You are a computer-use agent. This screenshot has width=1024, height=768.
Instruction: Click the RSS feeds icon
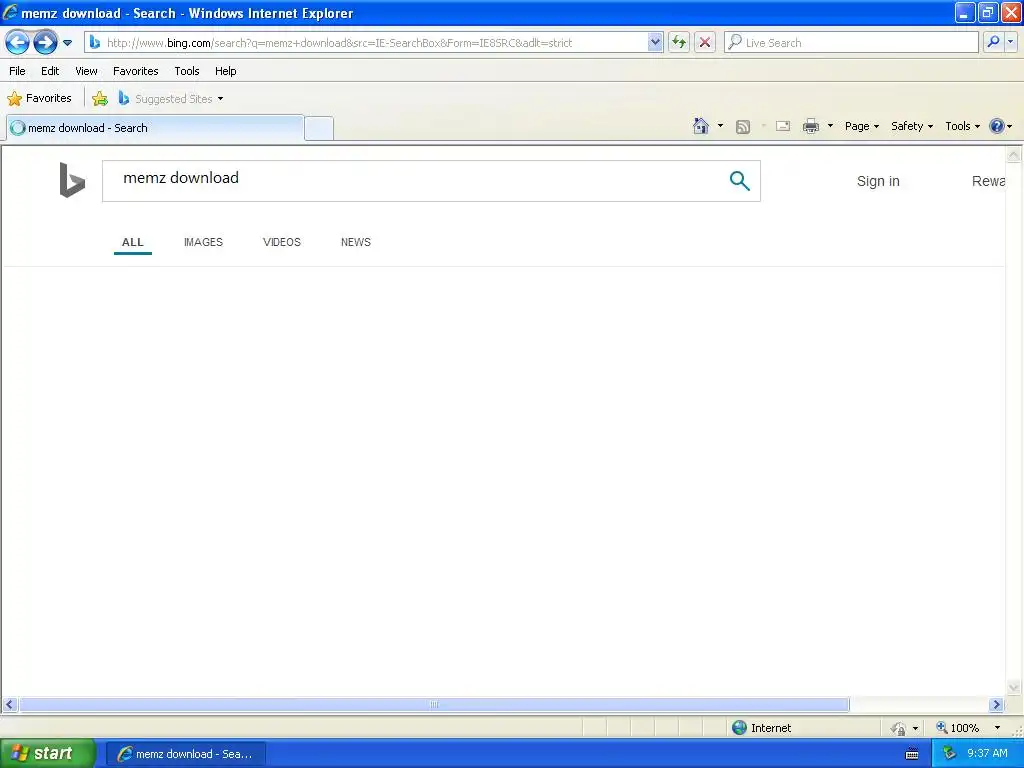(743, 126)
